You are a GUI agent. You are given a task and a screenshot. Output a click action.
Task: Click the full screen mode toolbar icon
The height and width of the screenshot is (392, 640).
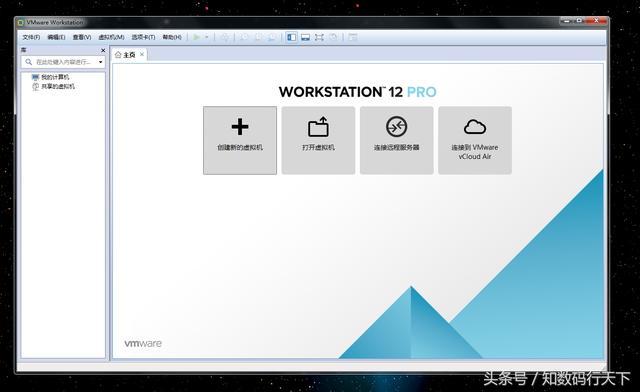click(319, 37)
